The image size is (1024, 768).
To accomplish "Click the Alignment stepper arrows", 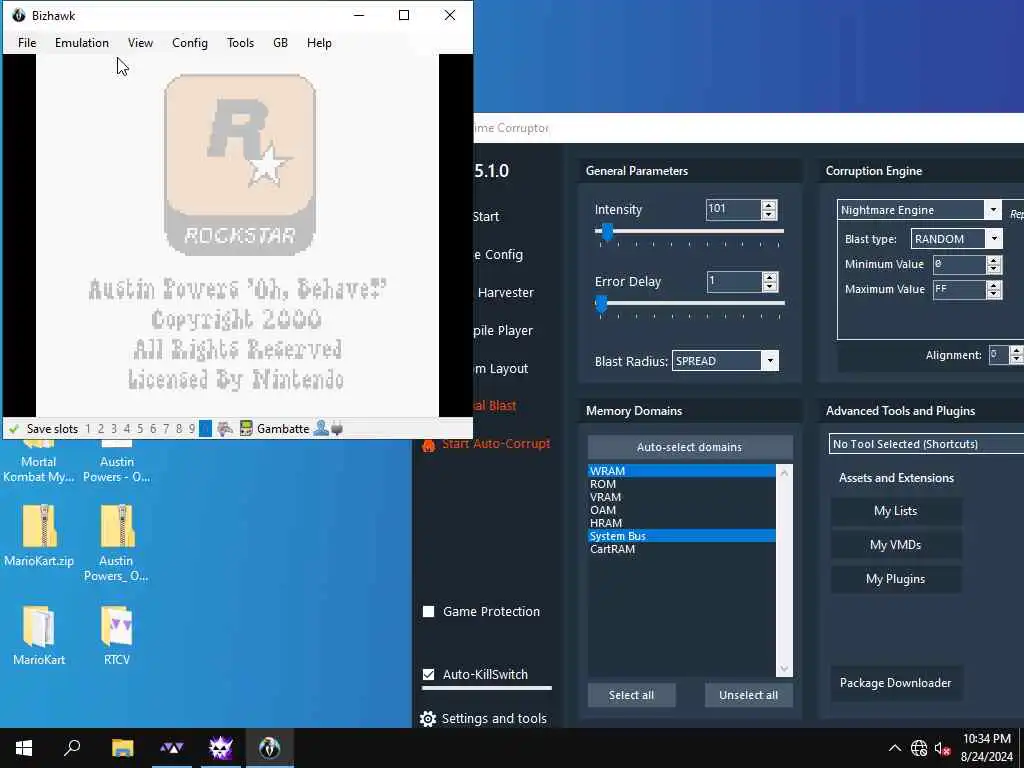I will tap(1016, 355).
